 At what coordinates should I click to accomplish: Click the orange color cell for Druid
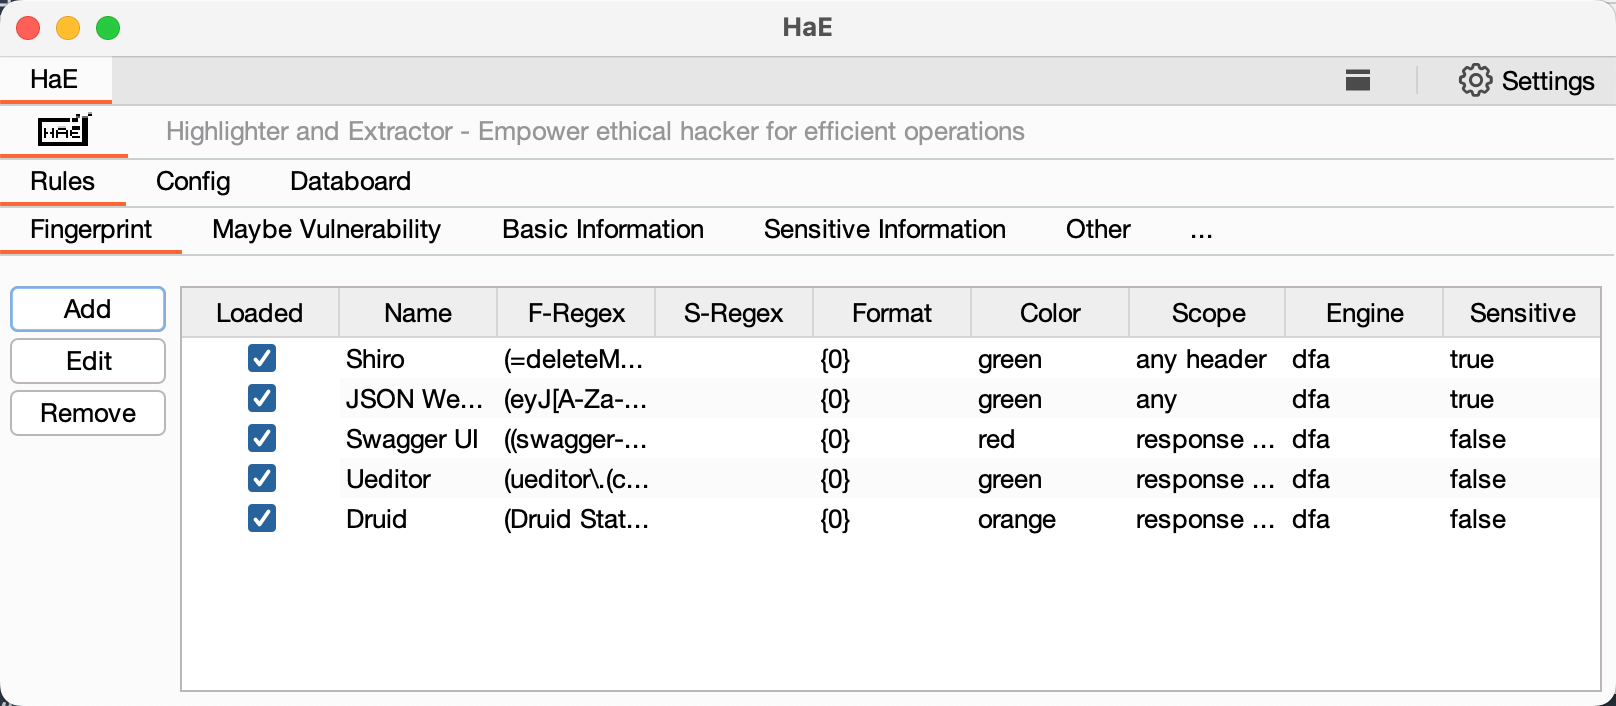click(1016, 519)
